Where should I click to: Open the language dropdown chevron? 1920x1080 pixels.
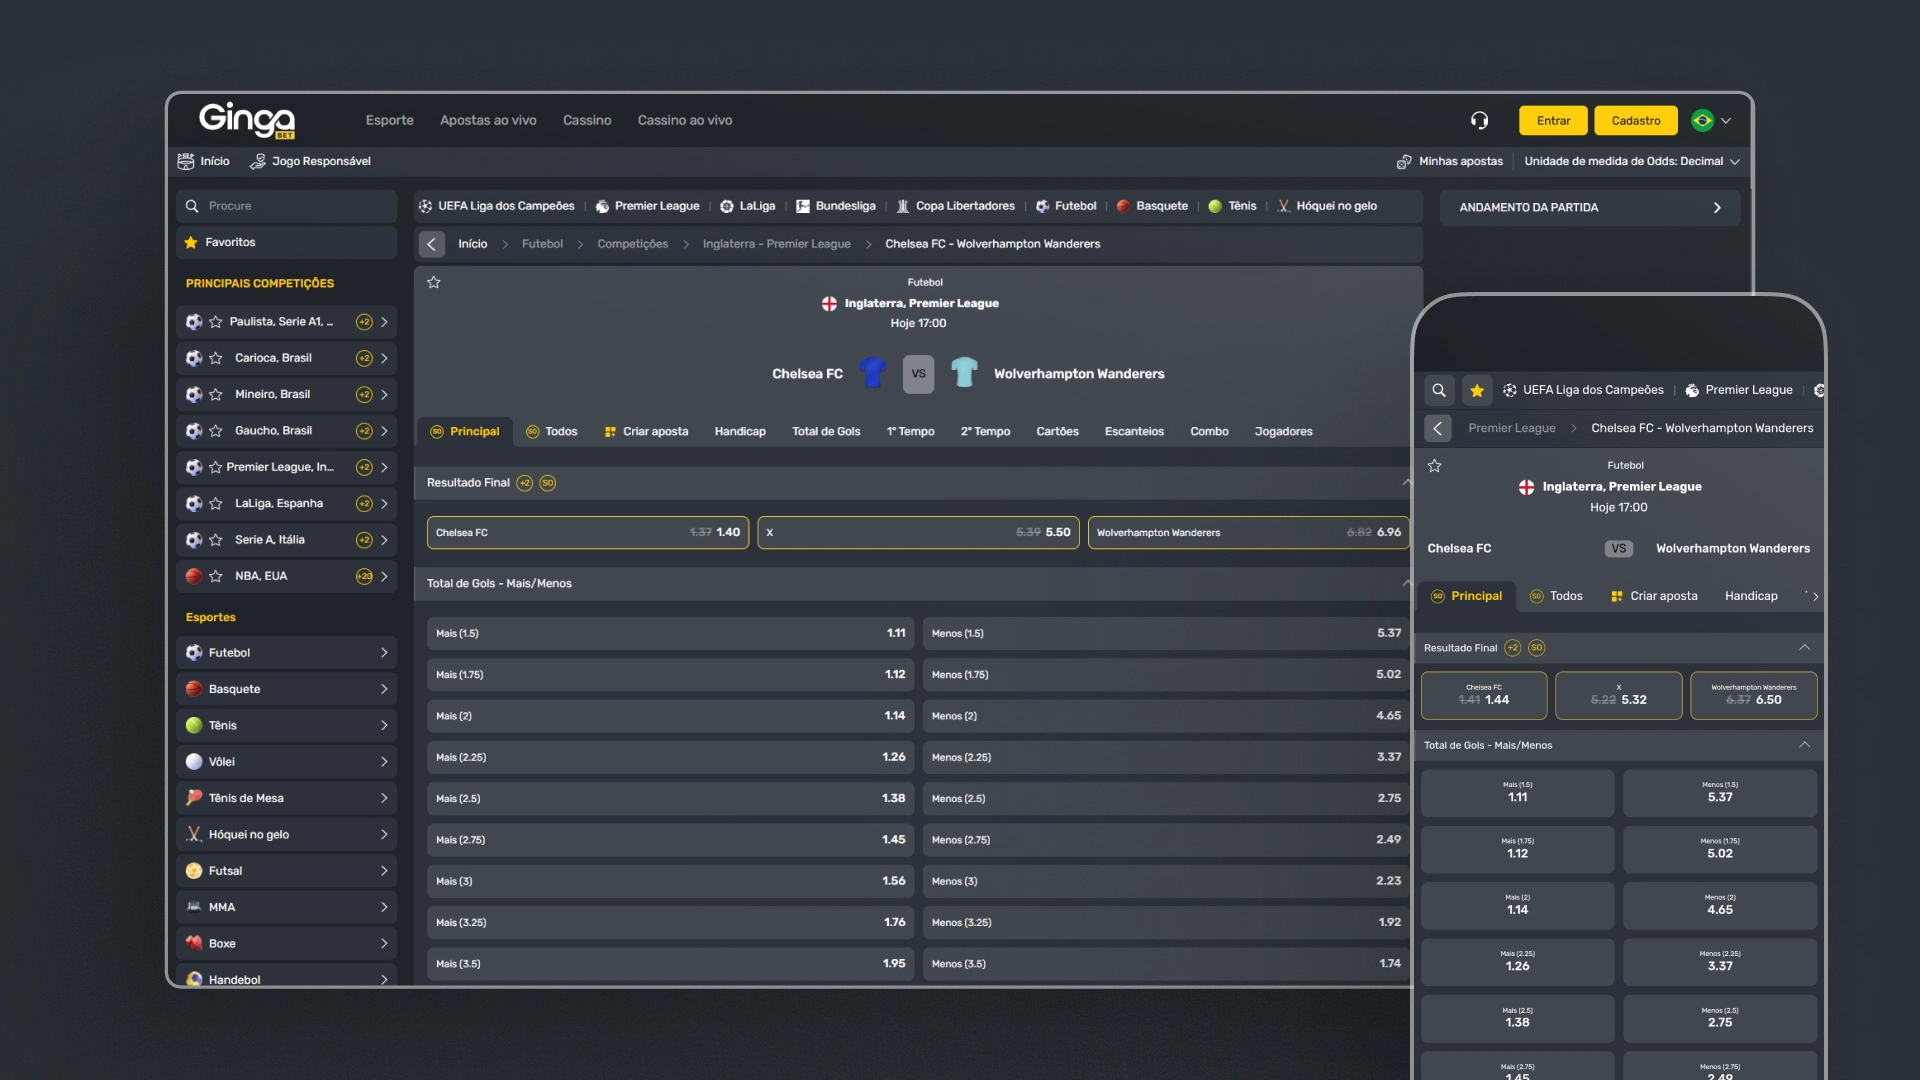pyautogui.click(x=1726, y=121)
